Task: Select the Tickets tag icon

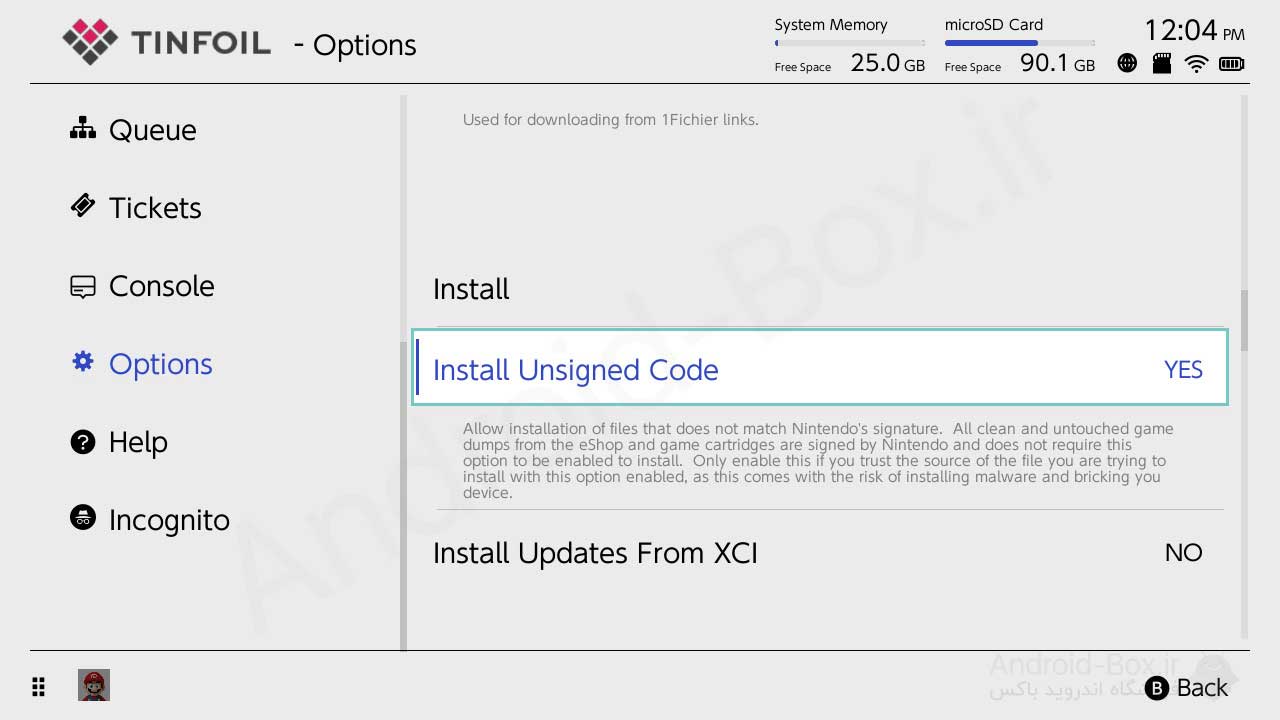Action: (x=82, y=206)
